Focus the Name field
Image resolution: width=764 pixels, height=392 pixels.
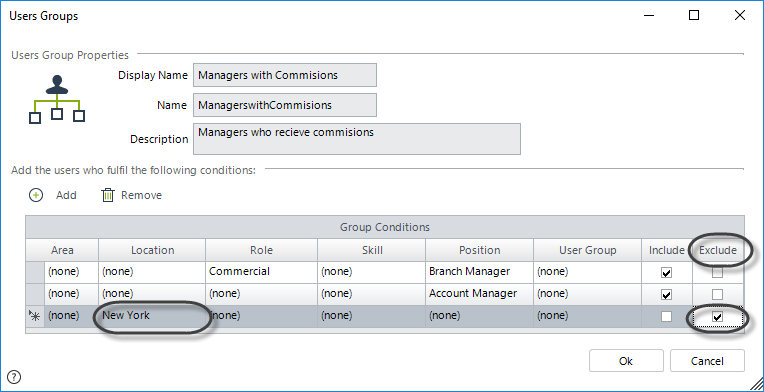tap(285, 105)
